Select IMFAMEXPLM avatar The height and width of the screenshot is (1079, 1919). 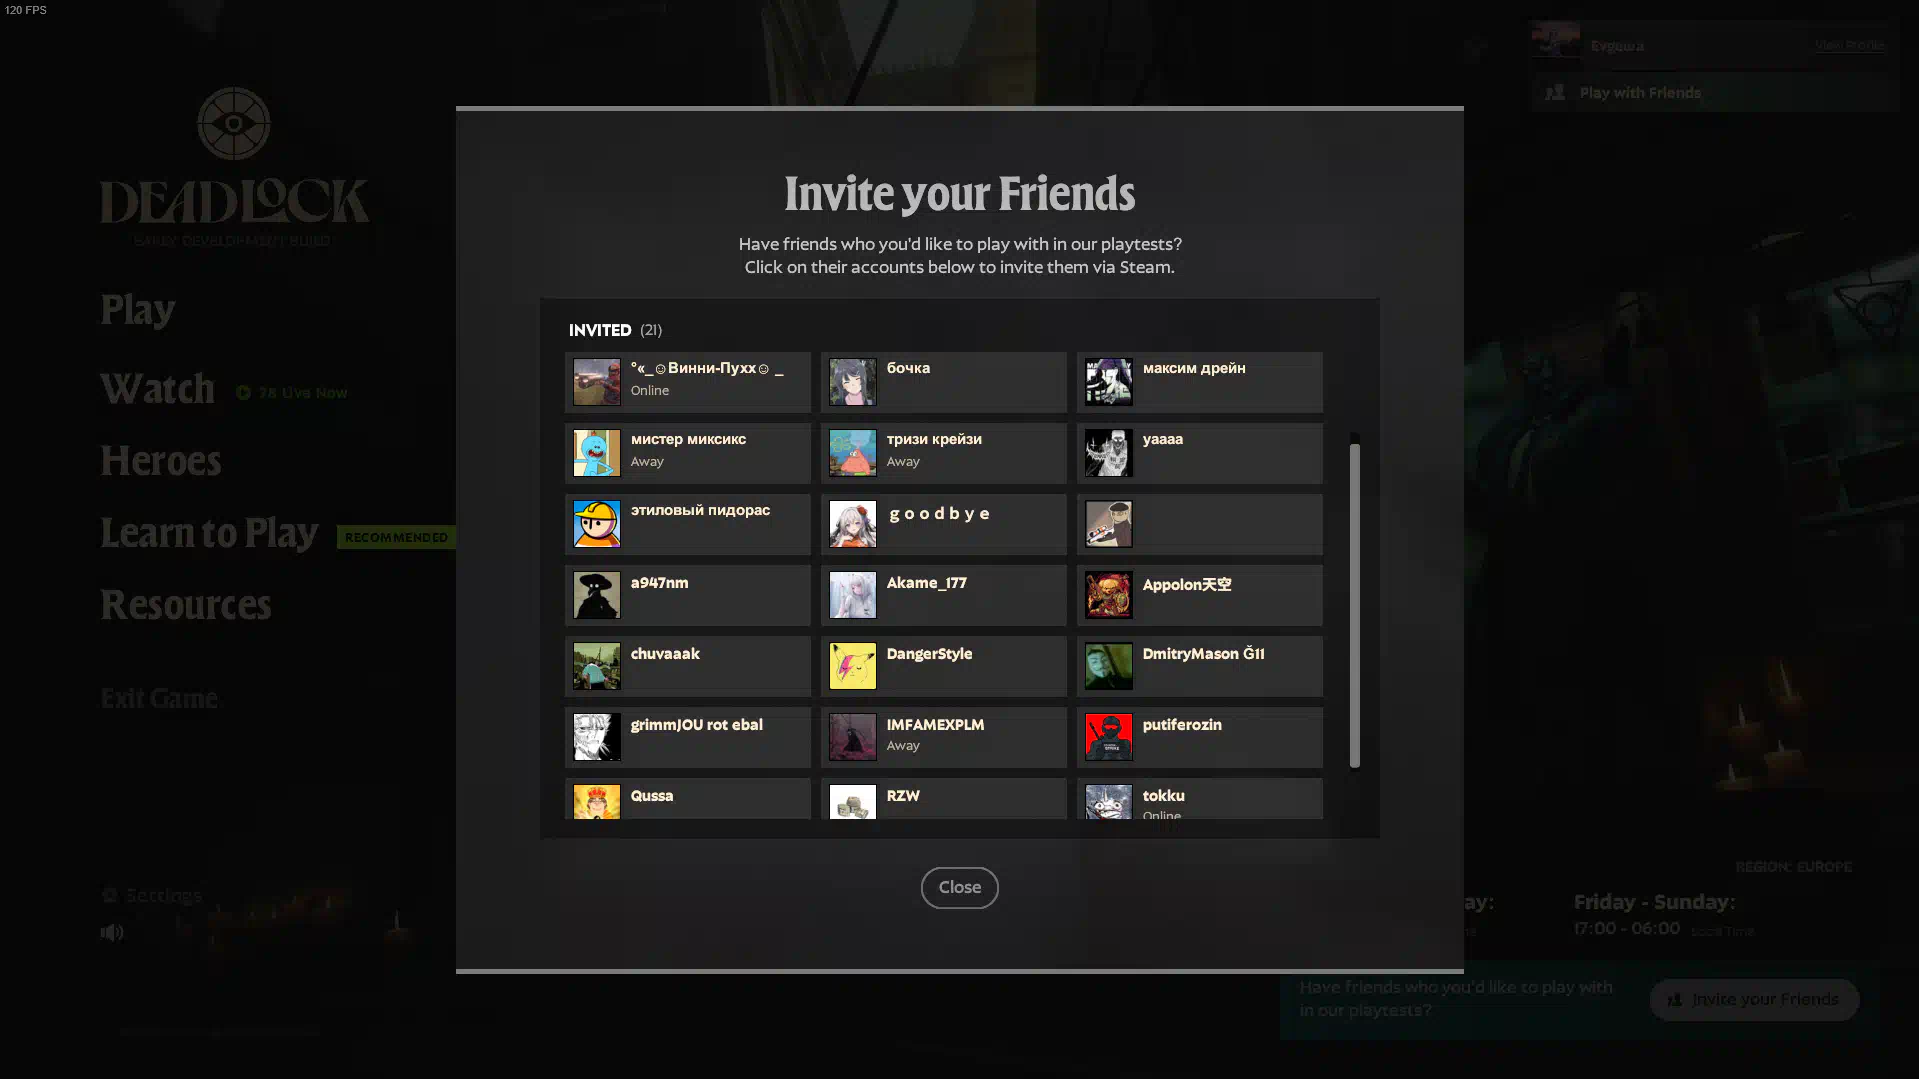[x=852, y=737]
